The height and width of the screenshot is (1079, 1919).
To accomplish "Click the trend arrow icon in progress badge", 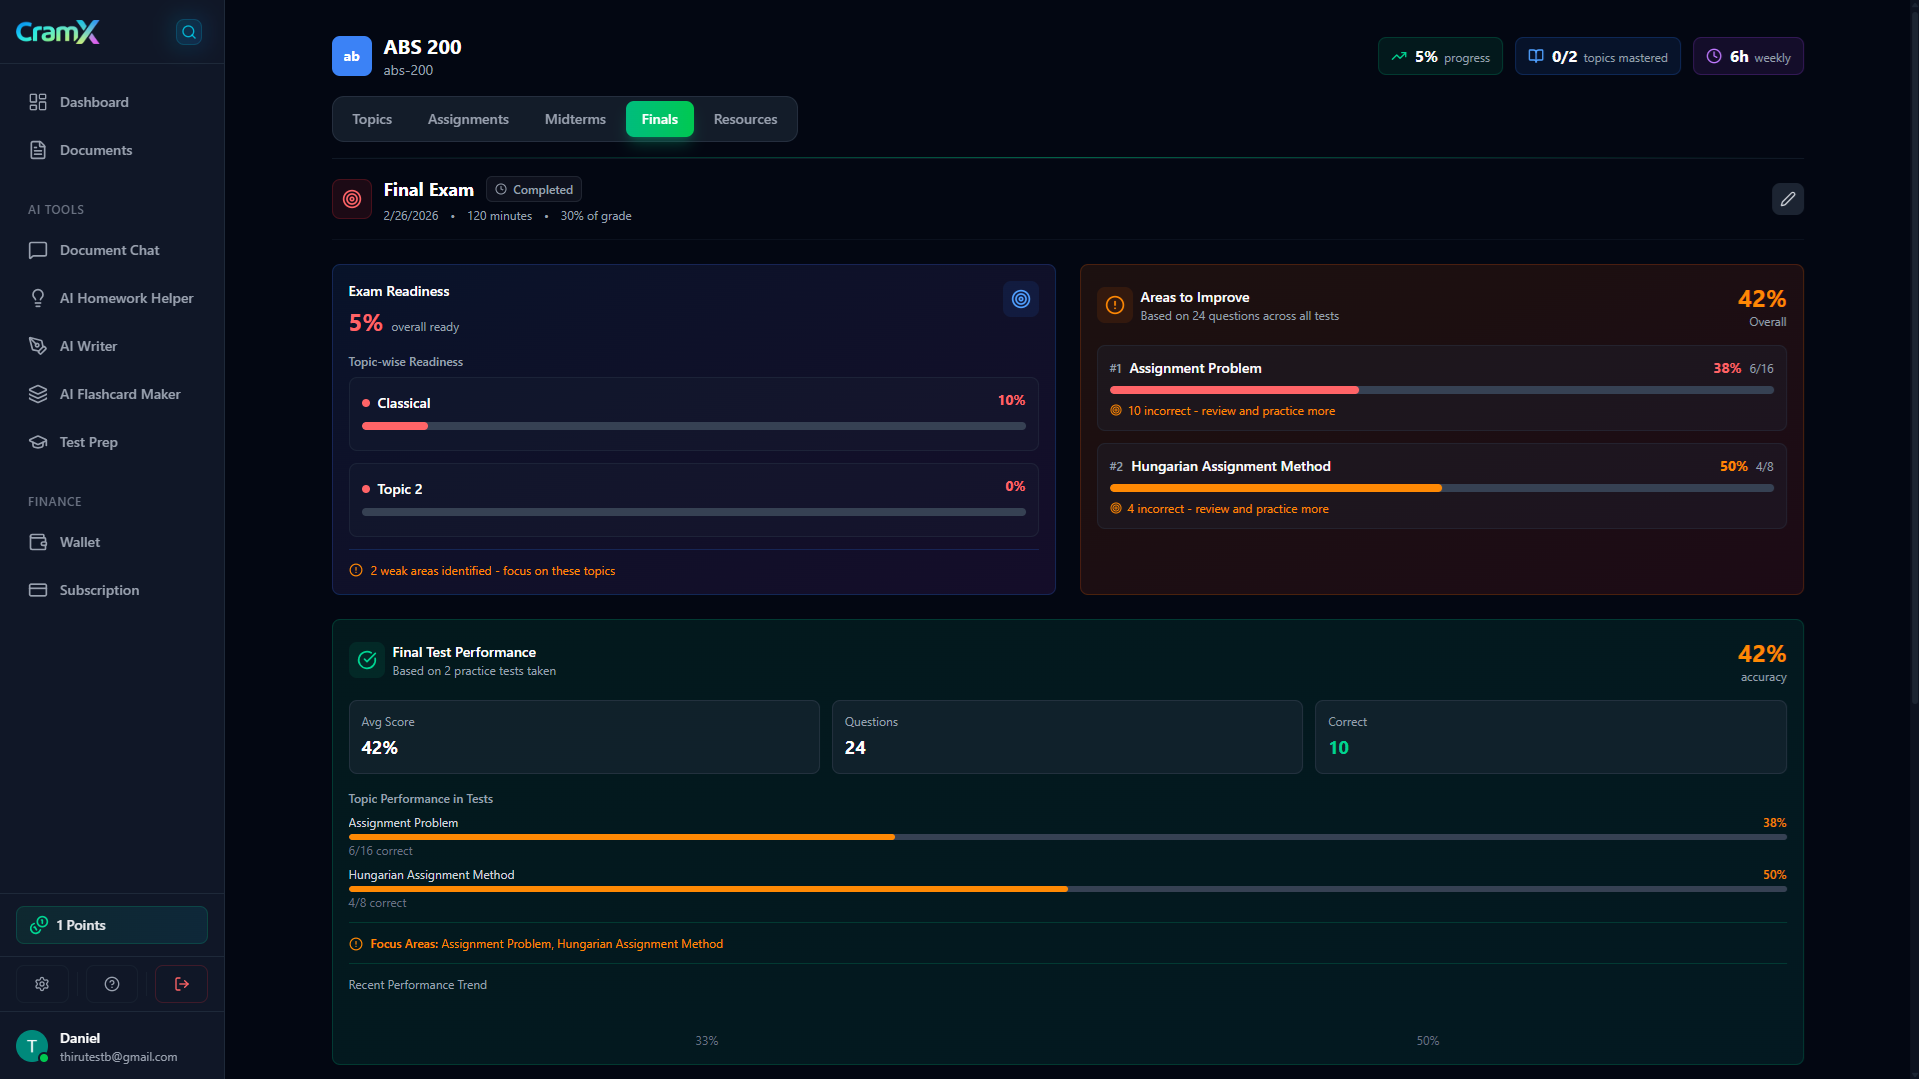I will coord(1399,57).
